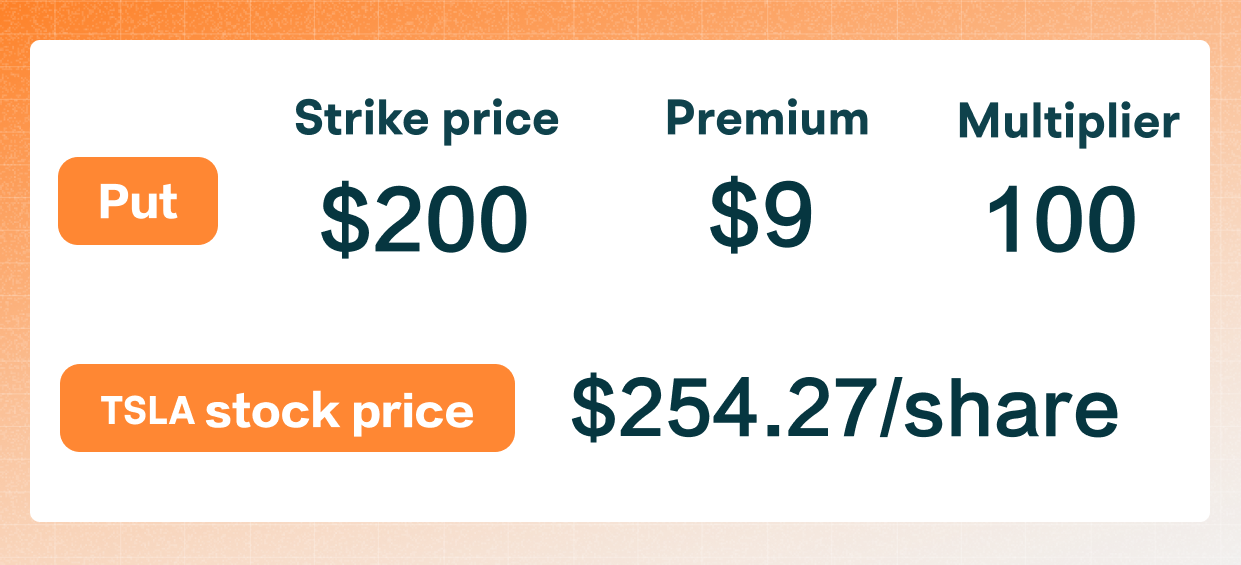Click the 100 multiplier value

pyautogui.click(x=1061, y=220)
